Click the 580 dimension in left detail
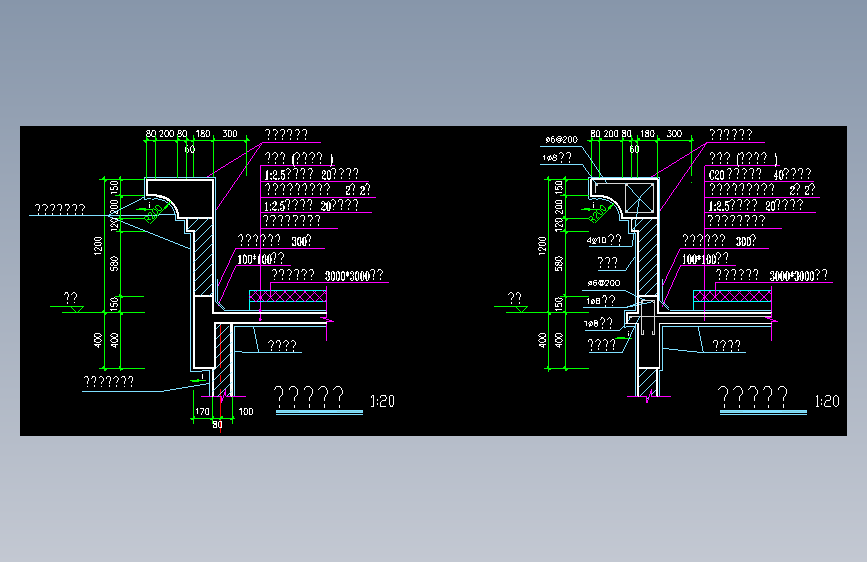 pyautogui.click(x=114, y=264)
